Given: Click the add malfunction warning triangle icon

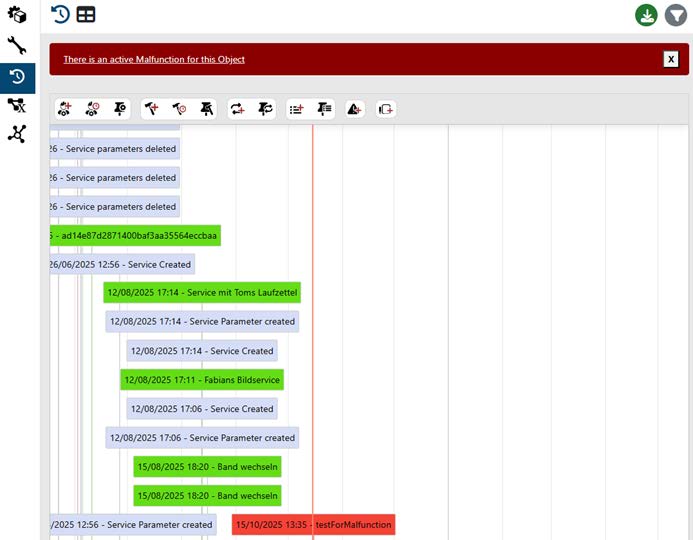Looking at the screenshot, I should coord(354,109).
